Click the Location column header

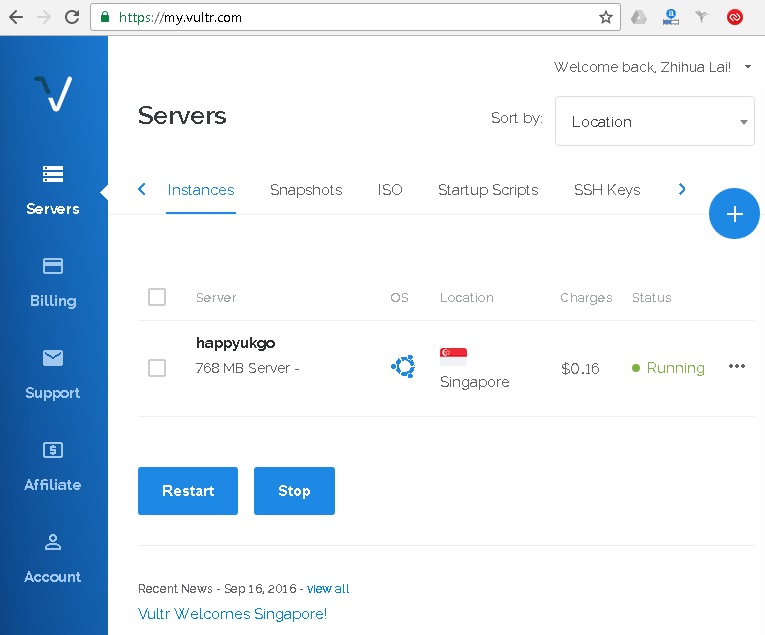[x=467, y=298]
